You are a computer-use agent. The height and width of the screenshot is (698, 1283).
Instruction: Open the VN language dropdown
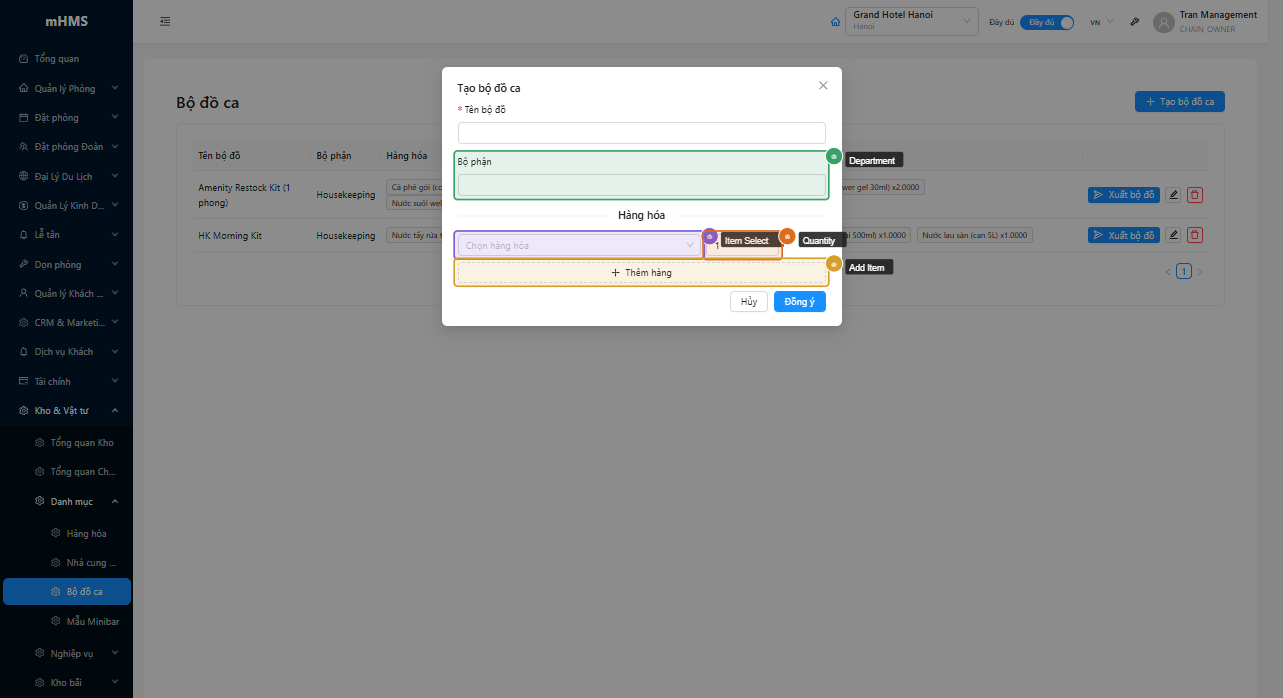pos(1101,22)
